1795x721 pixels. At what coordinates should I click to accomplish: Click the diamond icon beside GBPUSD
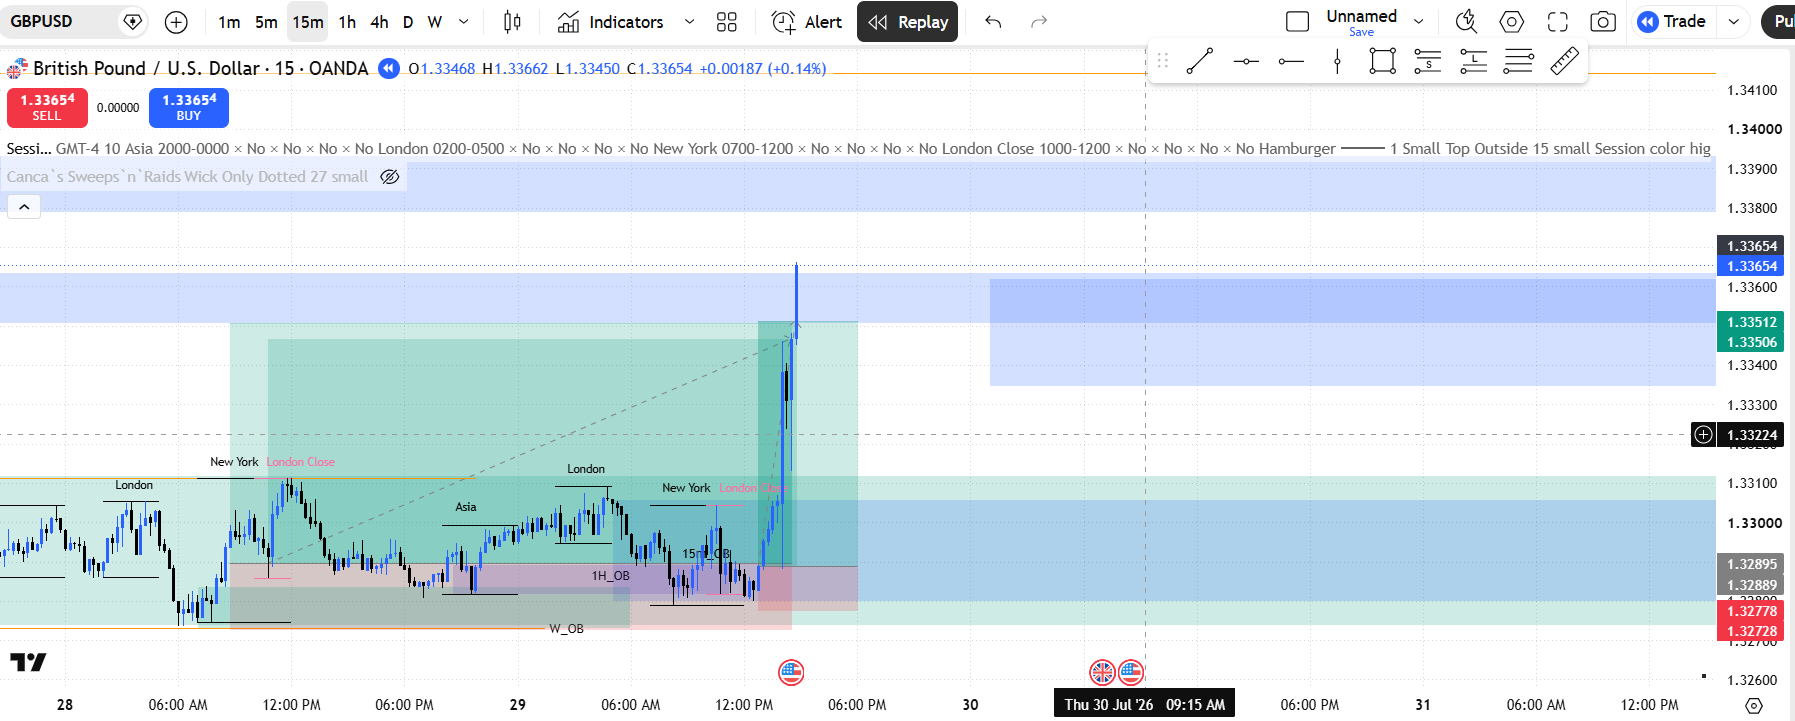132,21
